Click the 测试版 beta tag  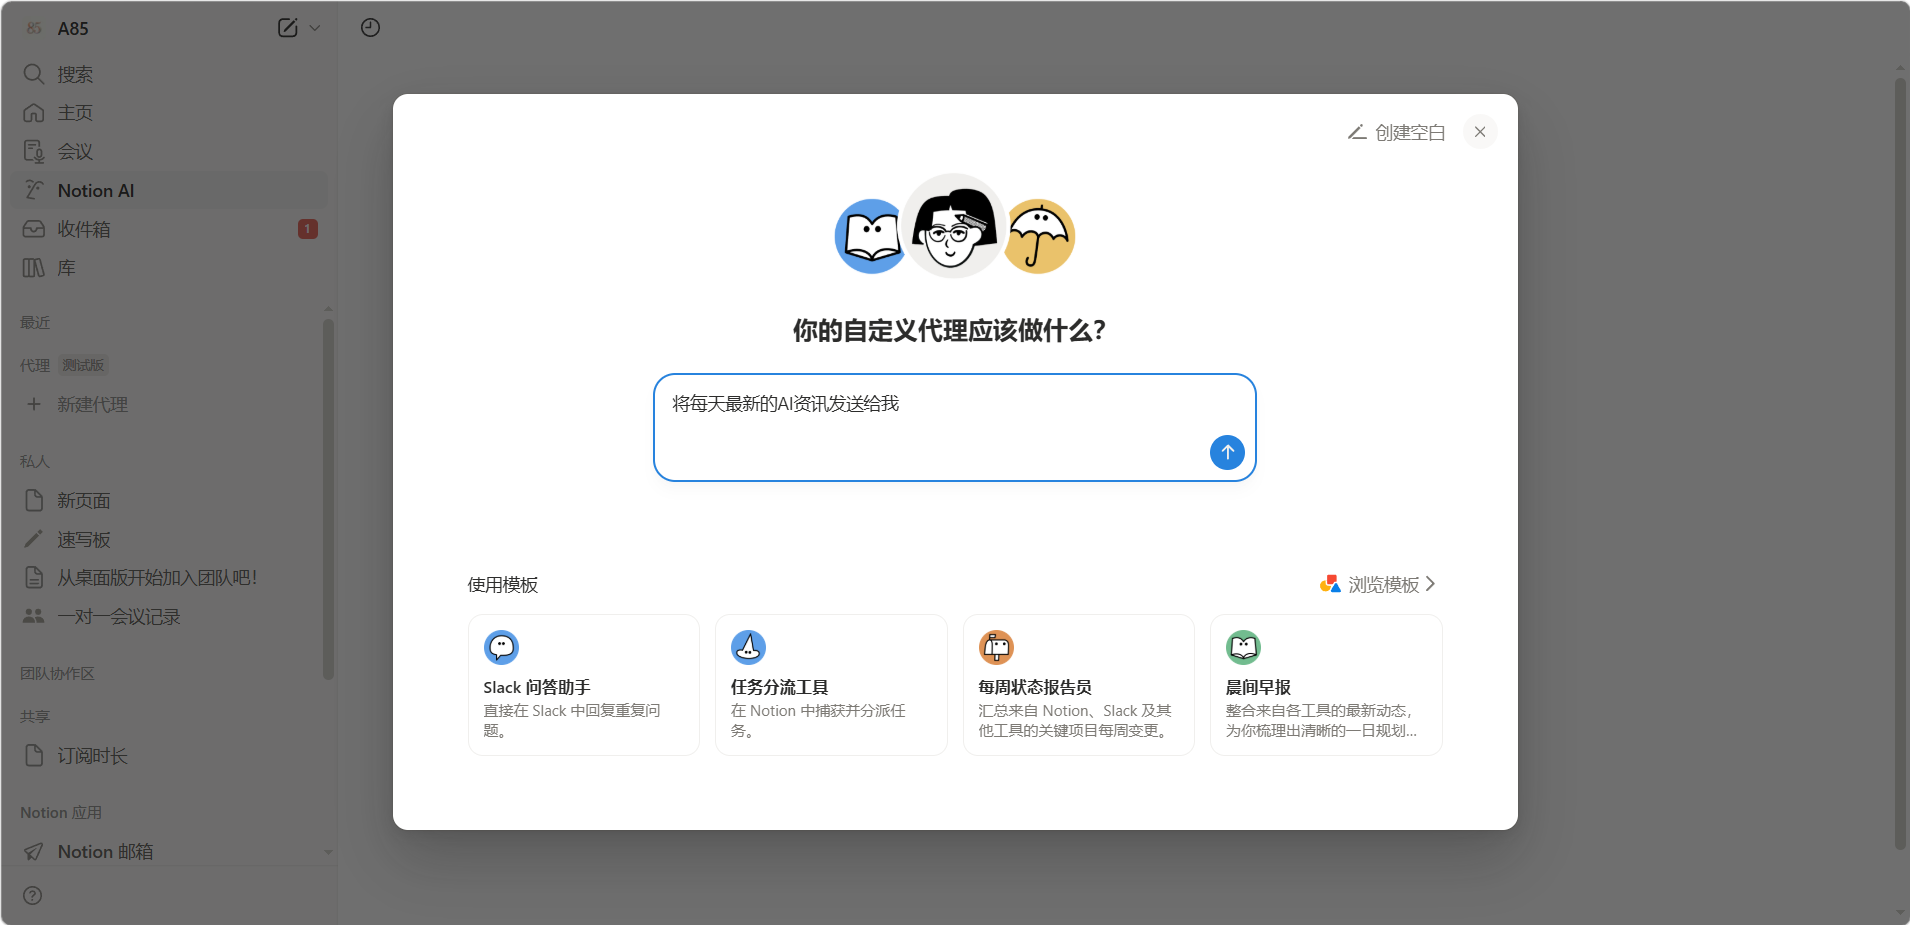tap(83, 366)
